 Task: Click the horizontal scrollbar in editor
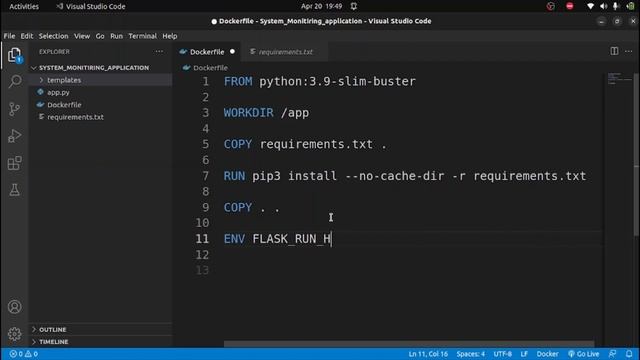(x=409, y=344)
